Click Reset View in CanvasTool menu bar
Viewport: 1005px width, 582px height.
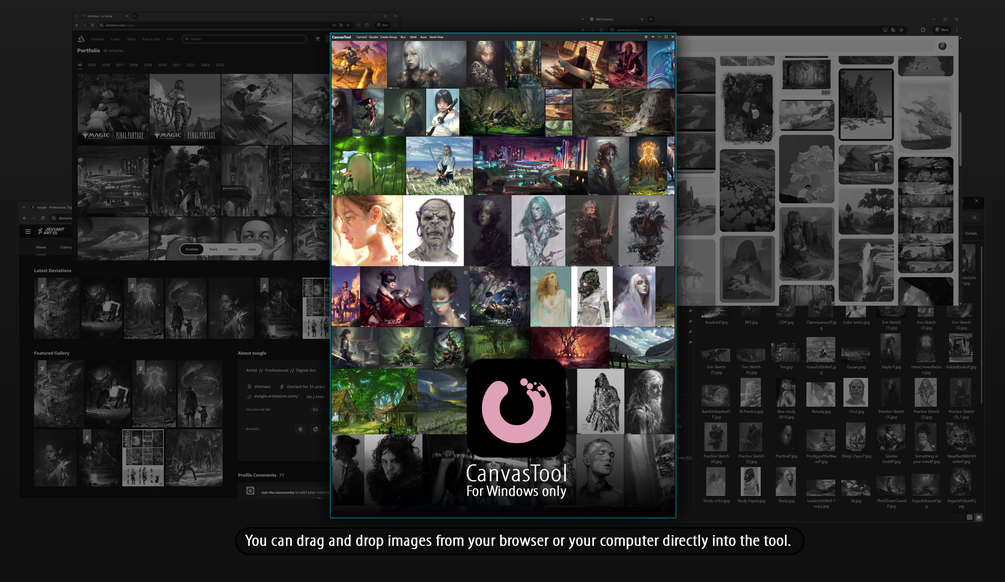coord(436,37)
